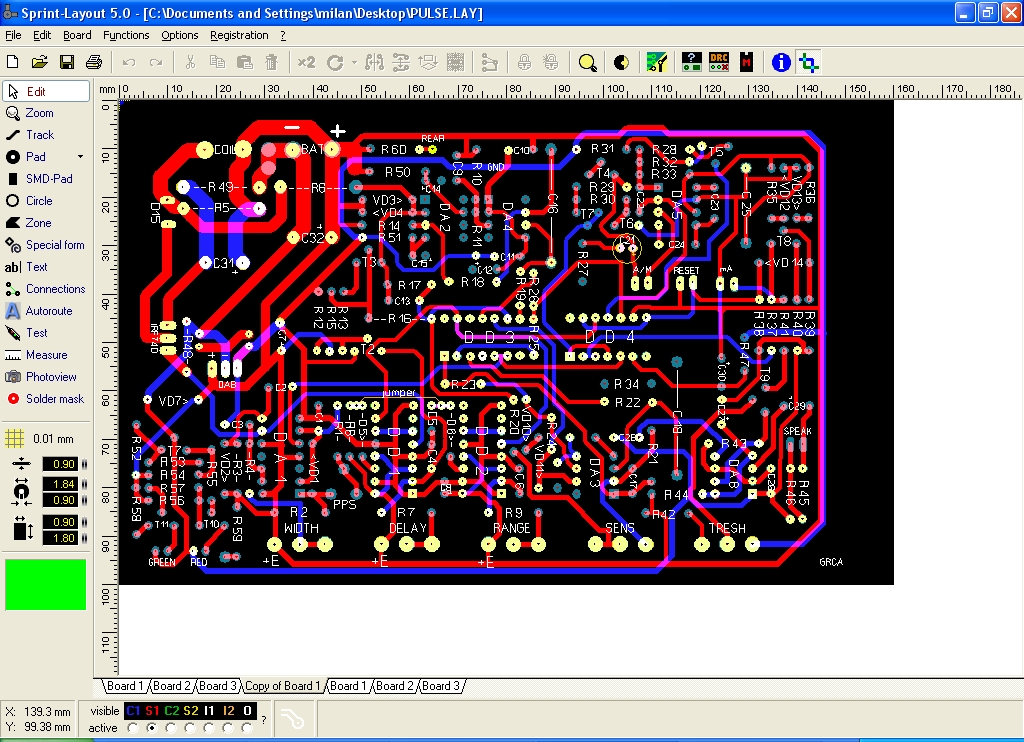This screenshot has height=742, width=1024.
Task: Click the DRC check toolbar icon
Action: click(x=718, y=62)
